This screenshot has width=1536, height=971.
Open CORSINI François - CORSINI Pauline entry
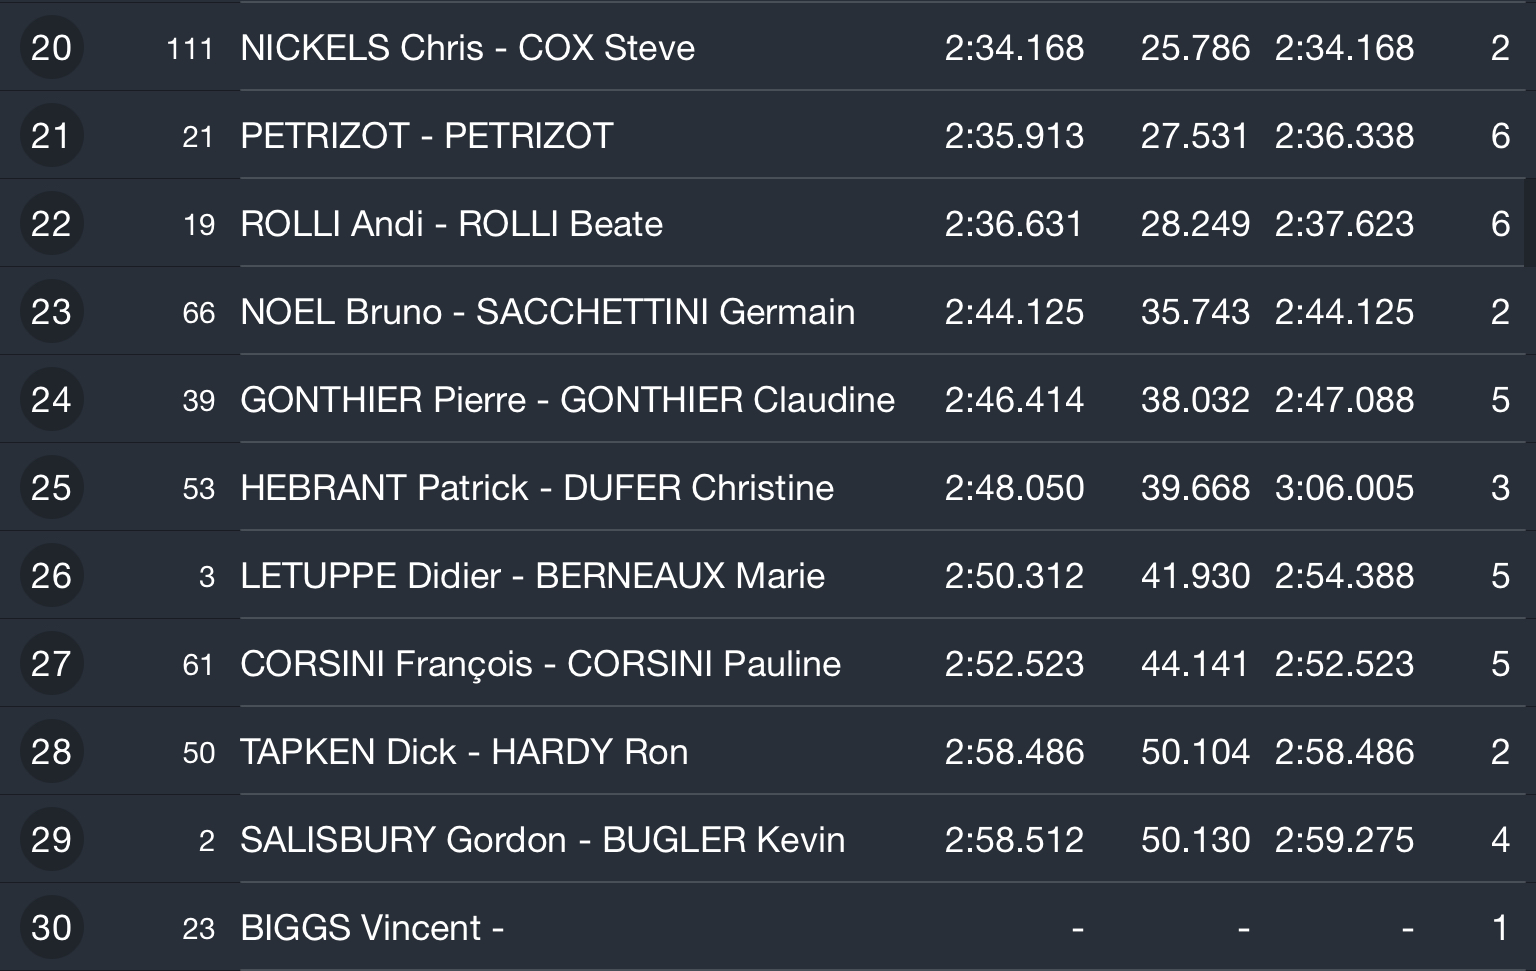pos(768,663)
